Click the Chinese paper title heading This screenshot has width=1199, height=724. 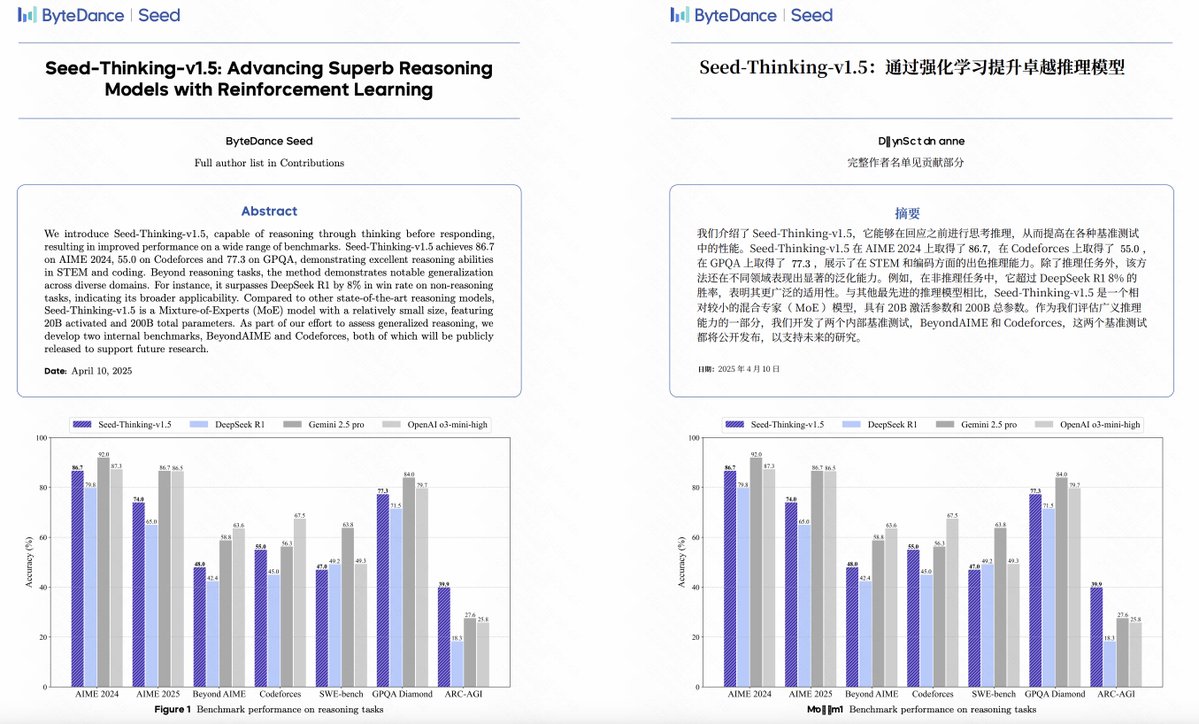click(911, 68)
